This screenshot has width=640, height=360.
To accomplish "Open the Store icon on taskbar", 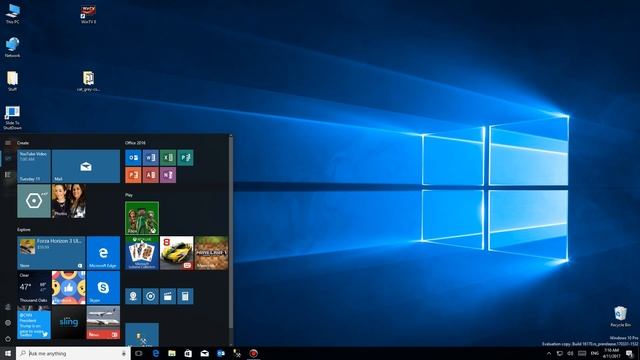I will (x=188, y=353).
